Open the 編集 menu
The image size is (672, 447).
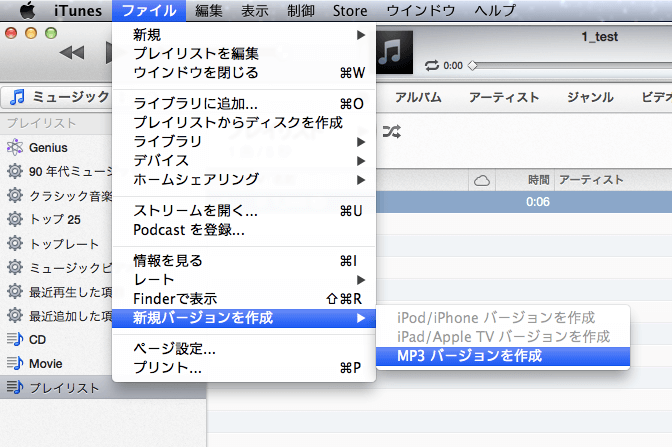coord(209,10)
